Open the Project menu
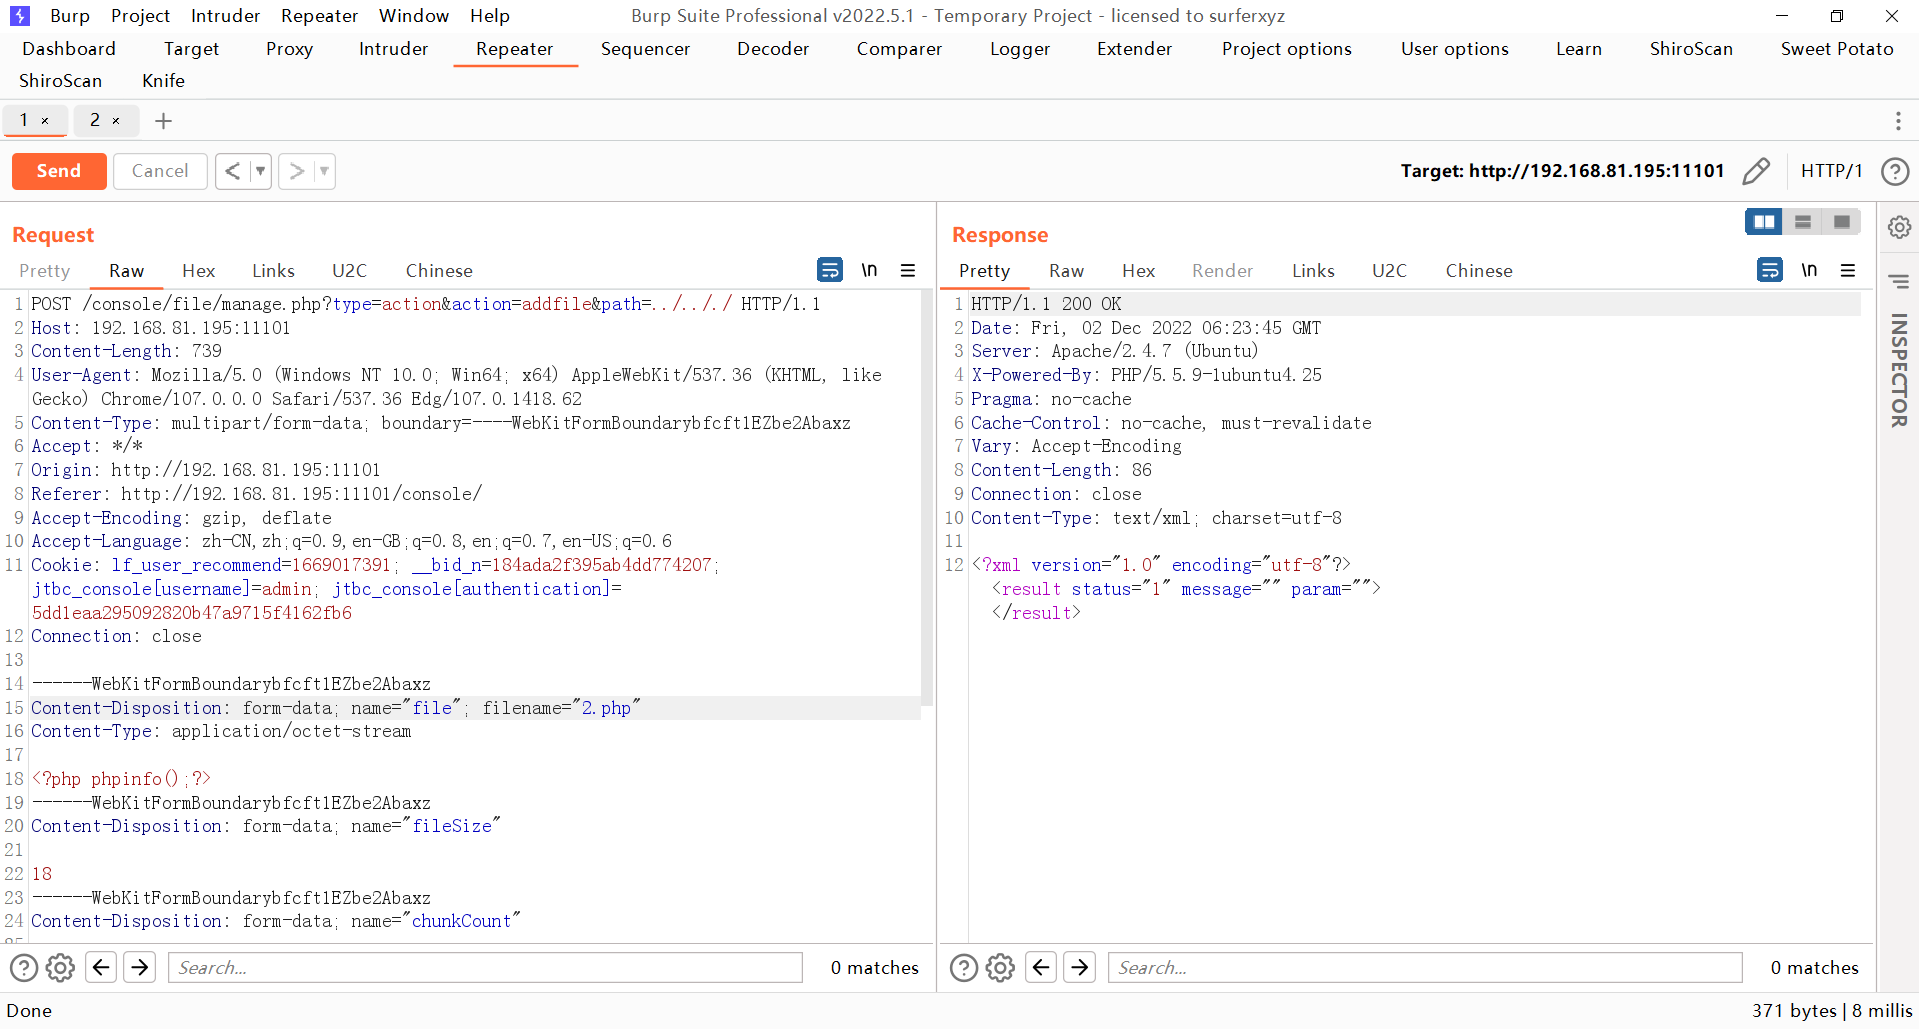 pyautogui.click(x=141, y=16)
